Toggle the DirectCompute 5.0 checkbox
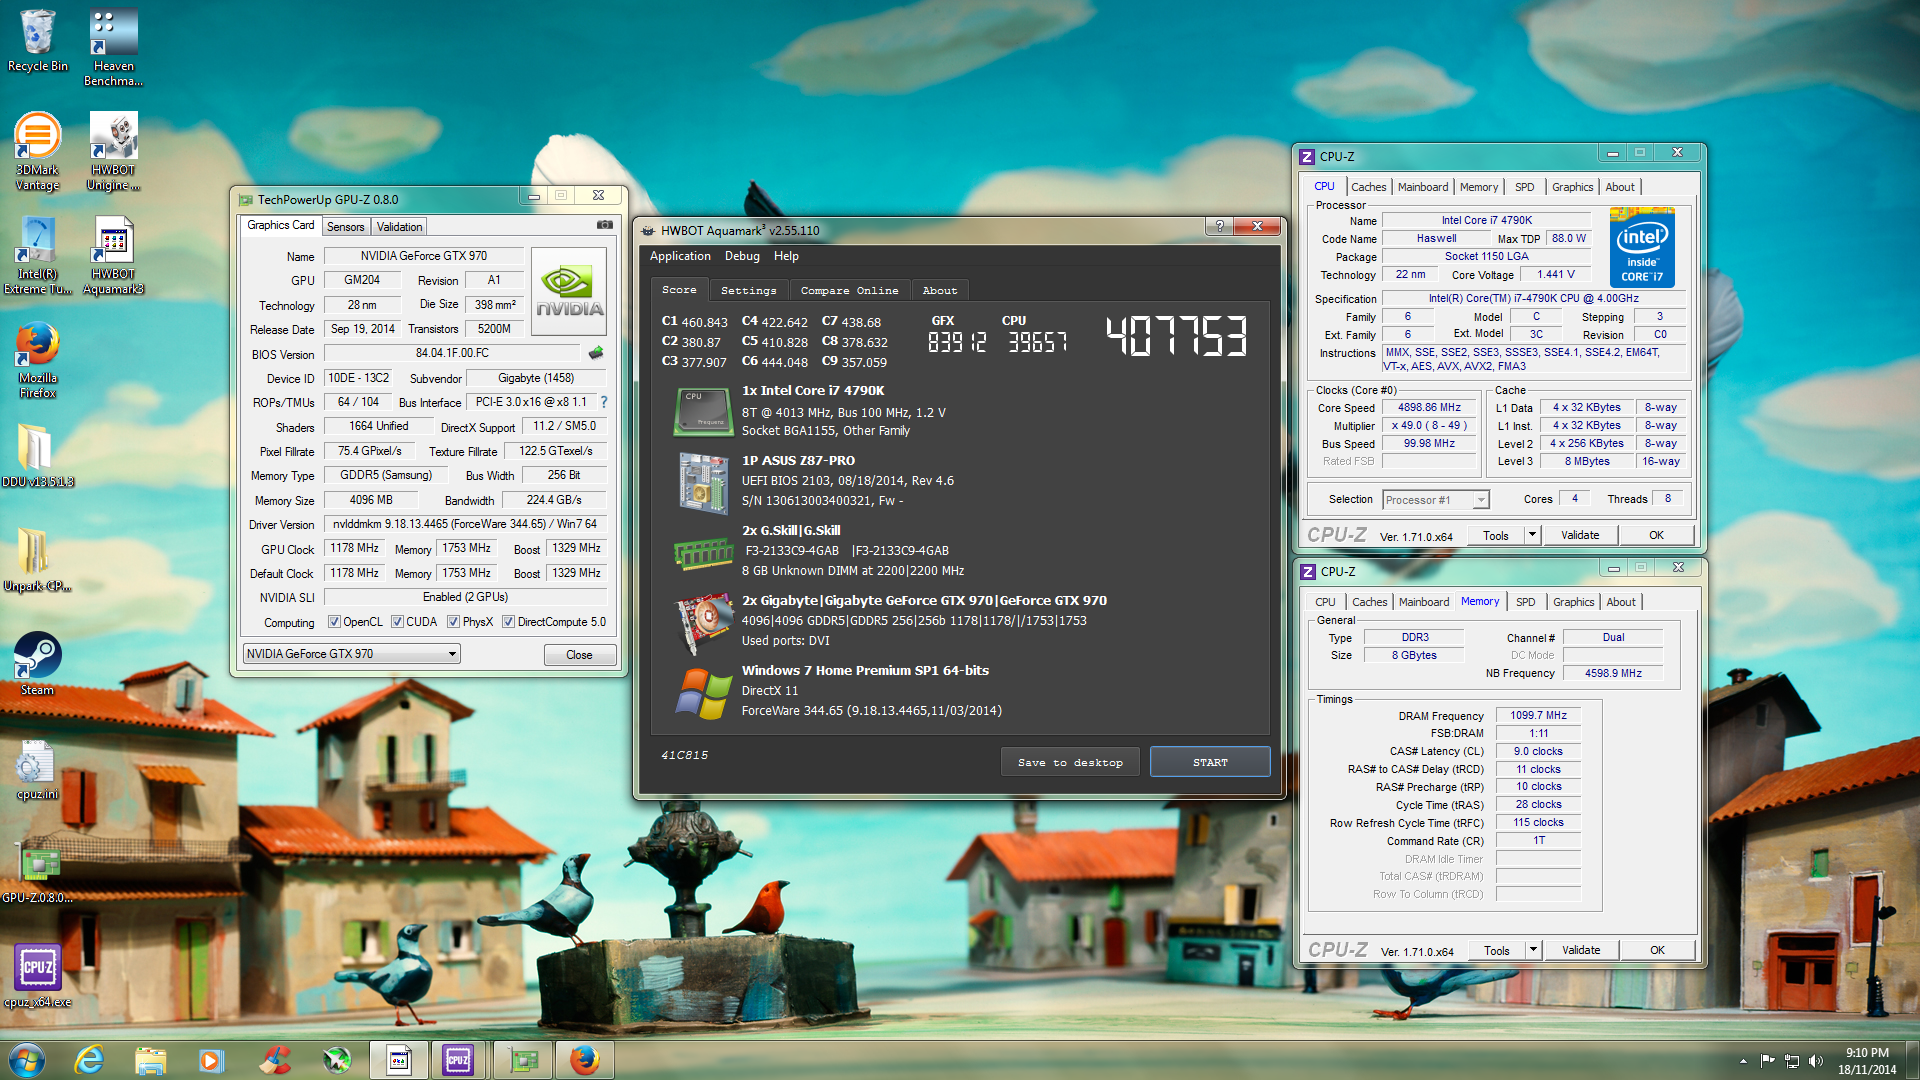Viewport: 1920px width, 1080px height. pos(508,621)
